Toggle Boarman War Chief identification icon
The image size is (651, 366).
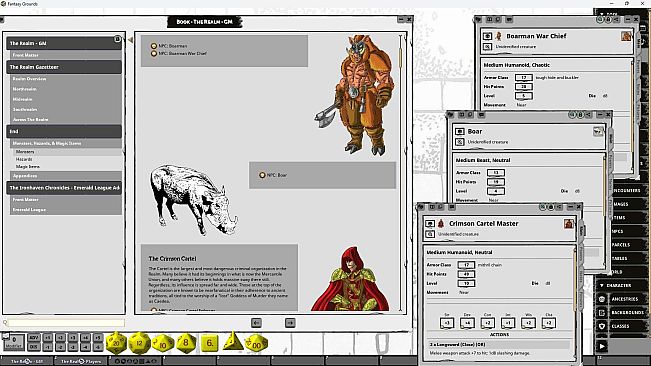[x=487, y=47]
